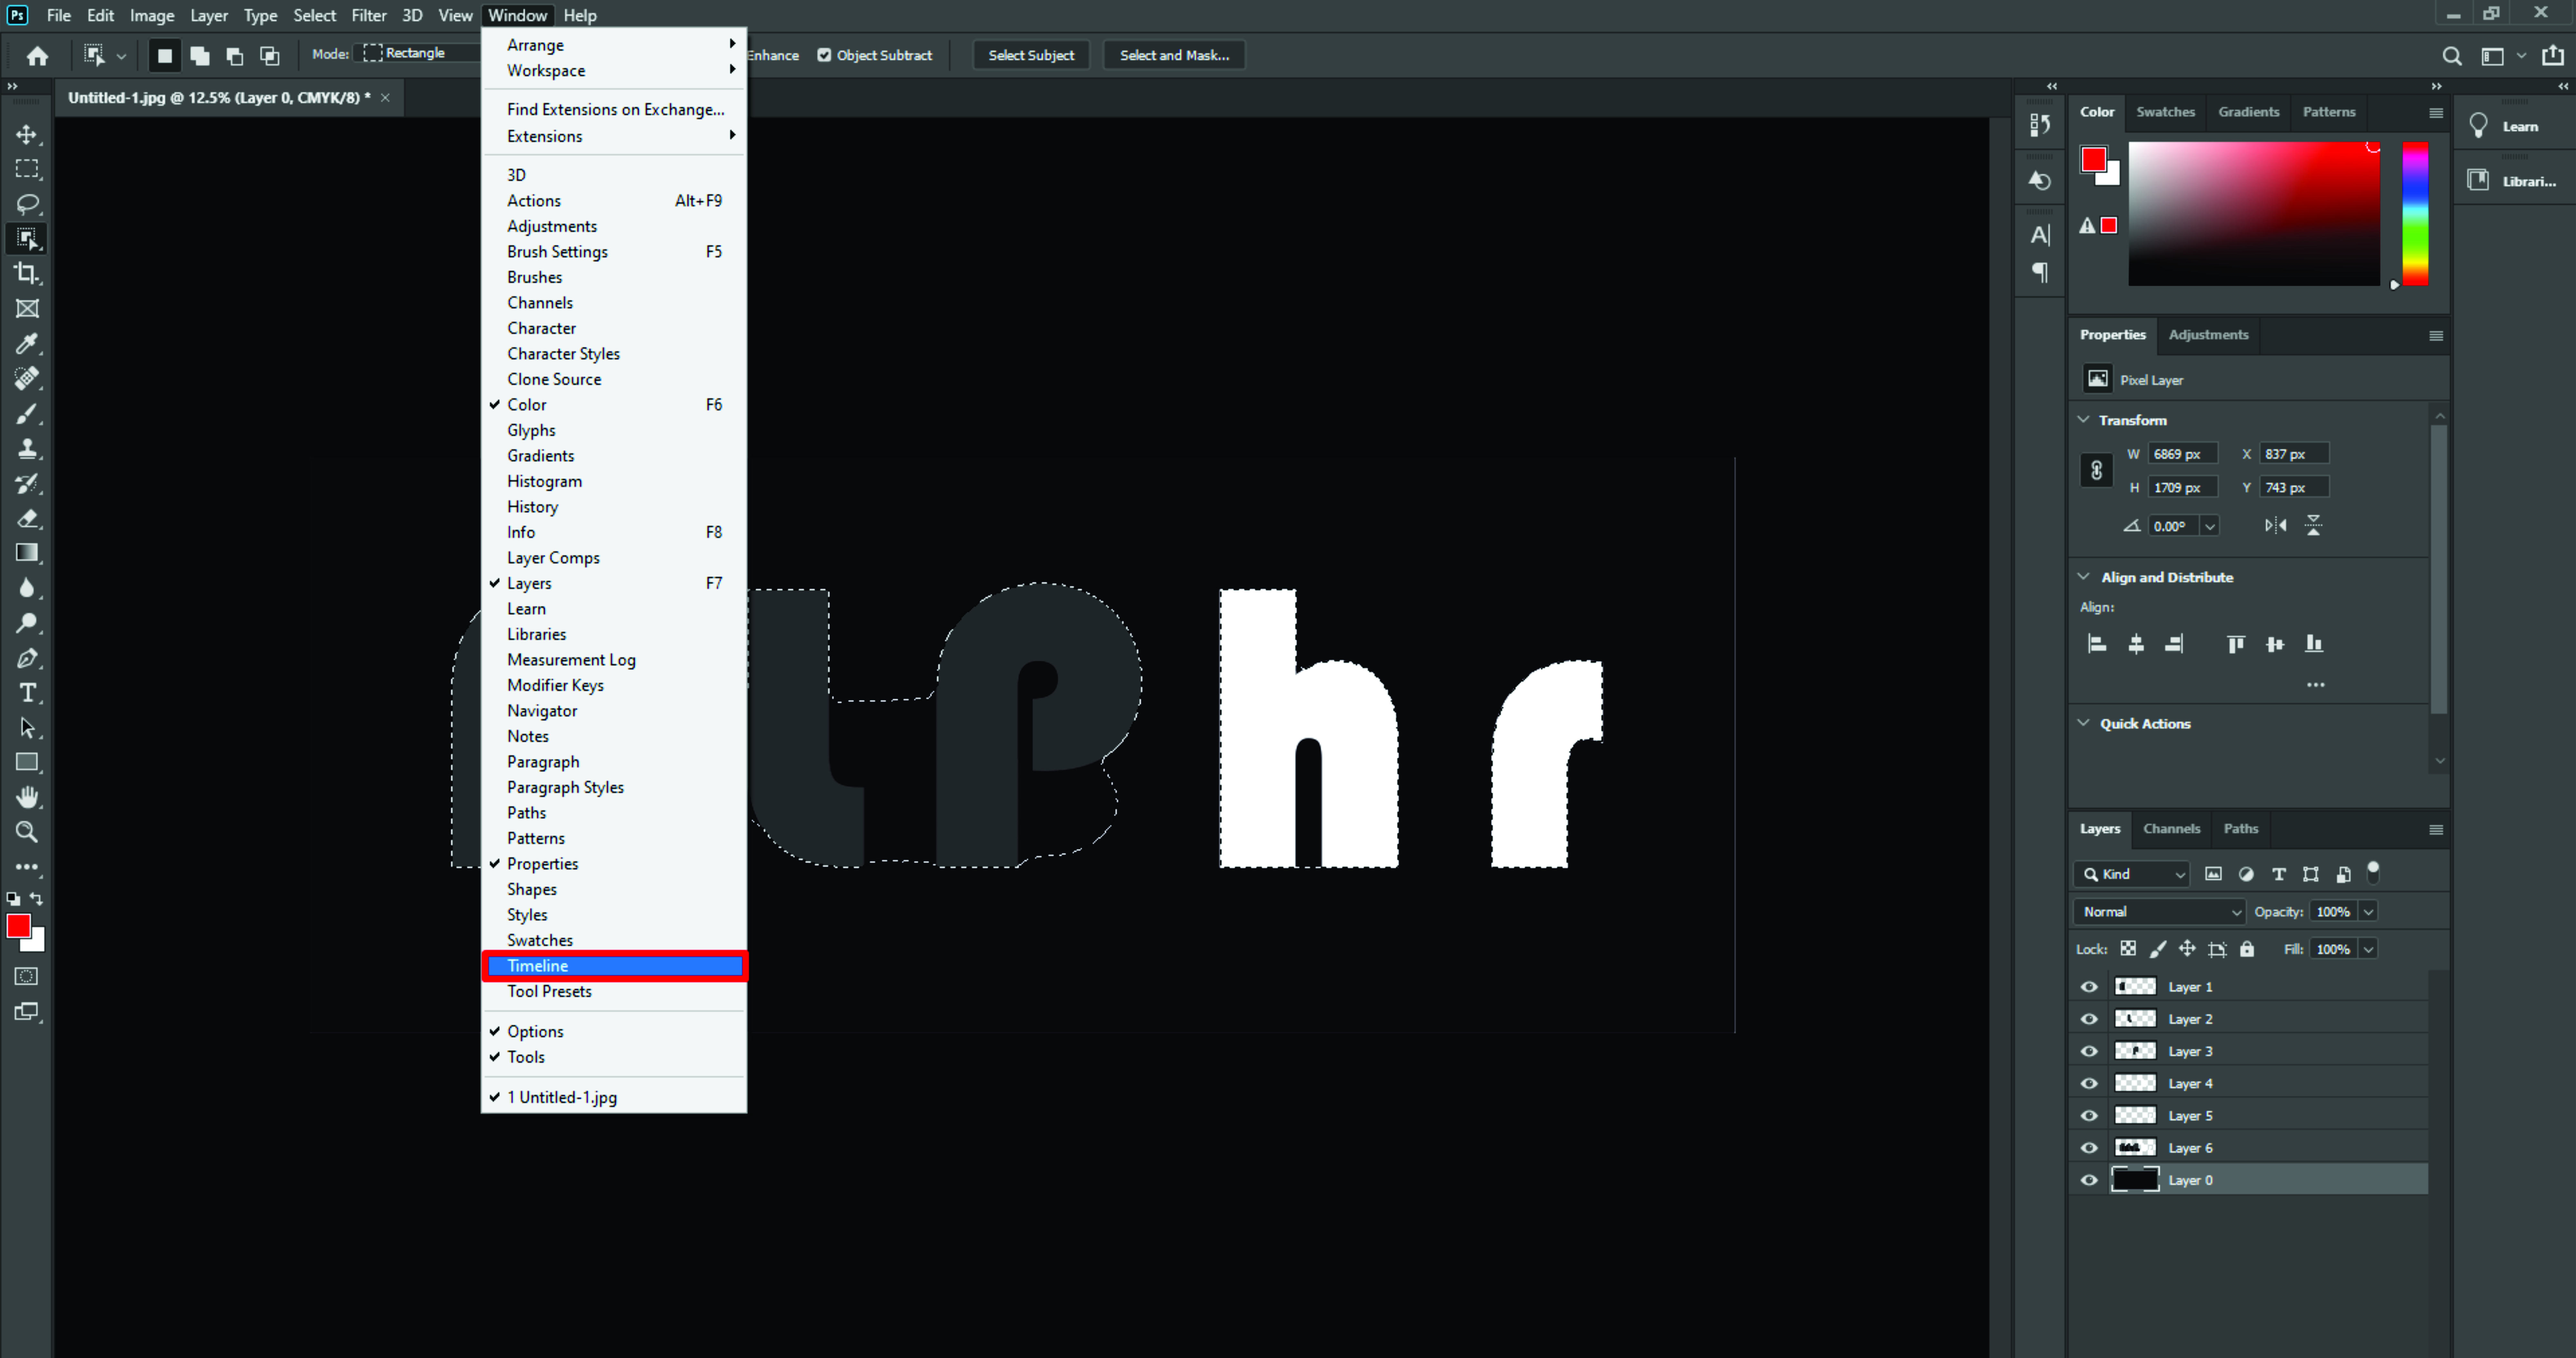Select the Pen tool
The height and width of the screenshot is (1358, 2576).
click(x=27, y=658)
